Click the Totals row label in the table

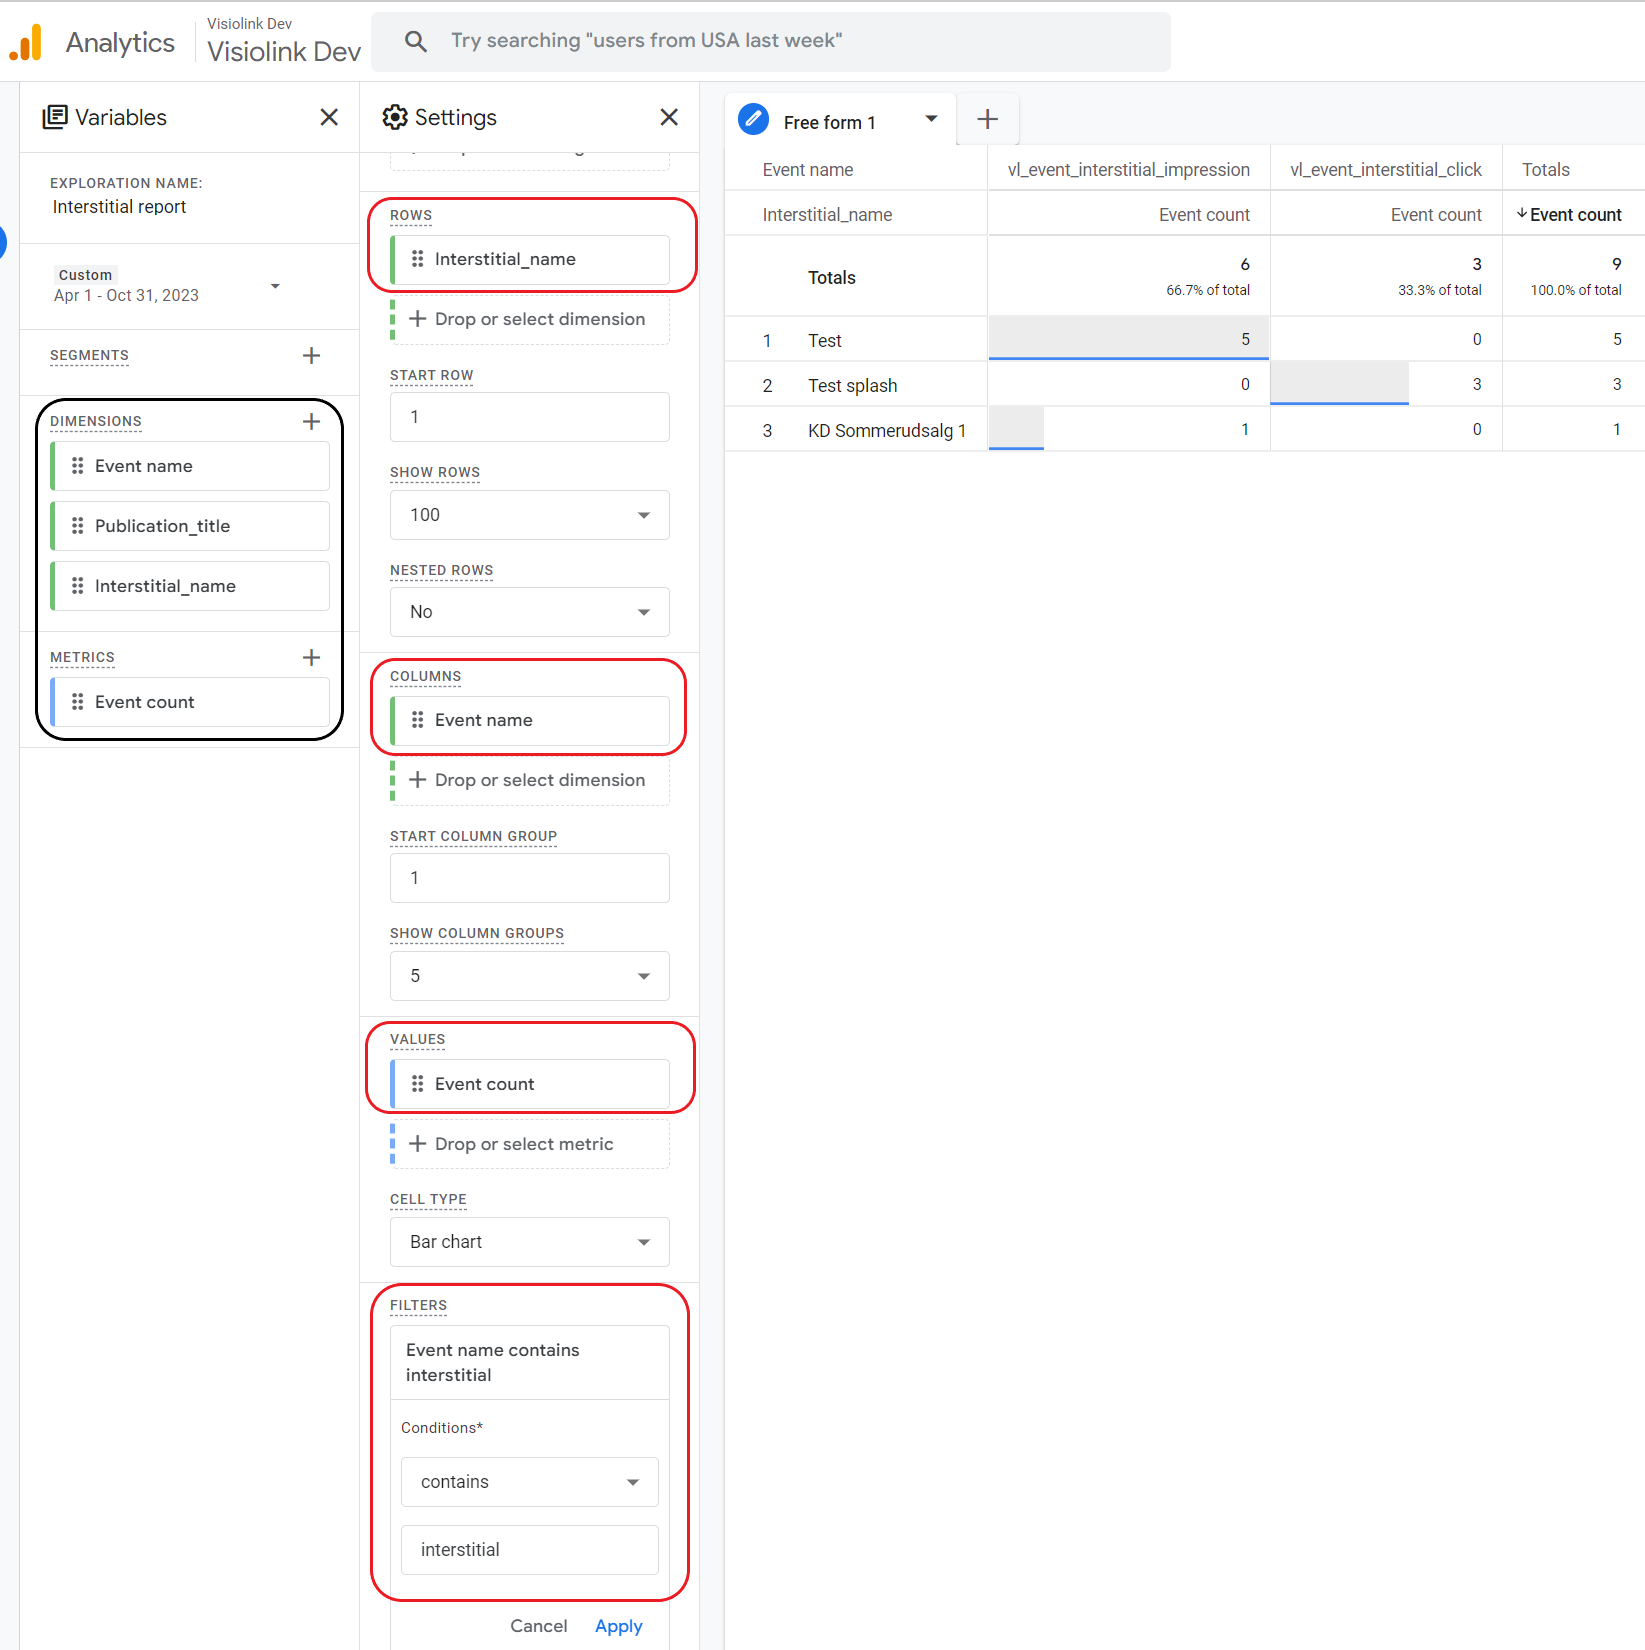coord(832,278)
